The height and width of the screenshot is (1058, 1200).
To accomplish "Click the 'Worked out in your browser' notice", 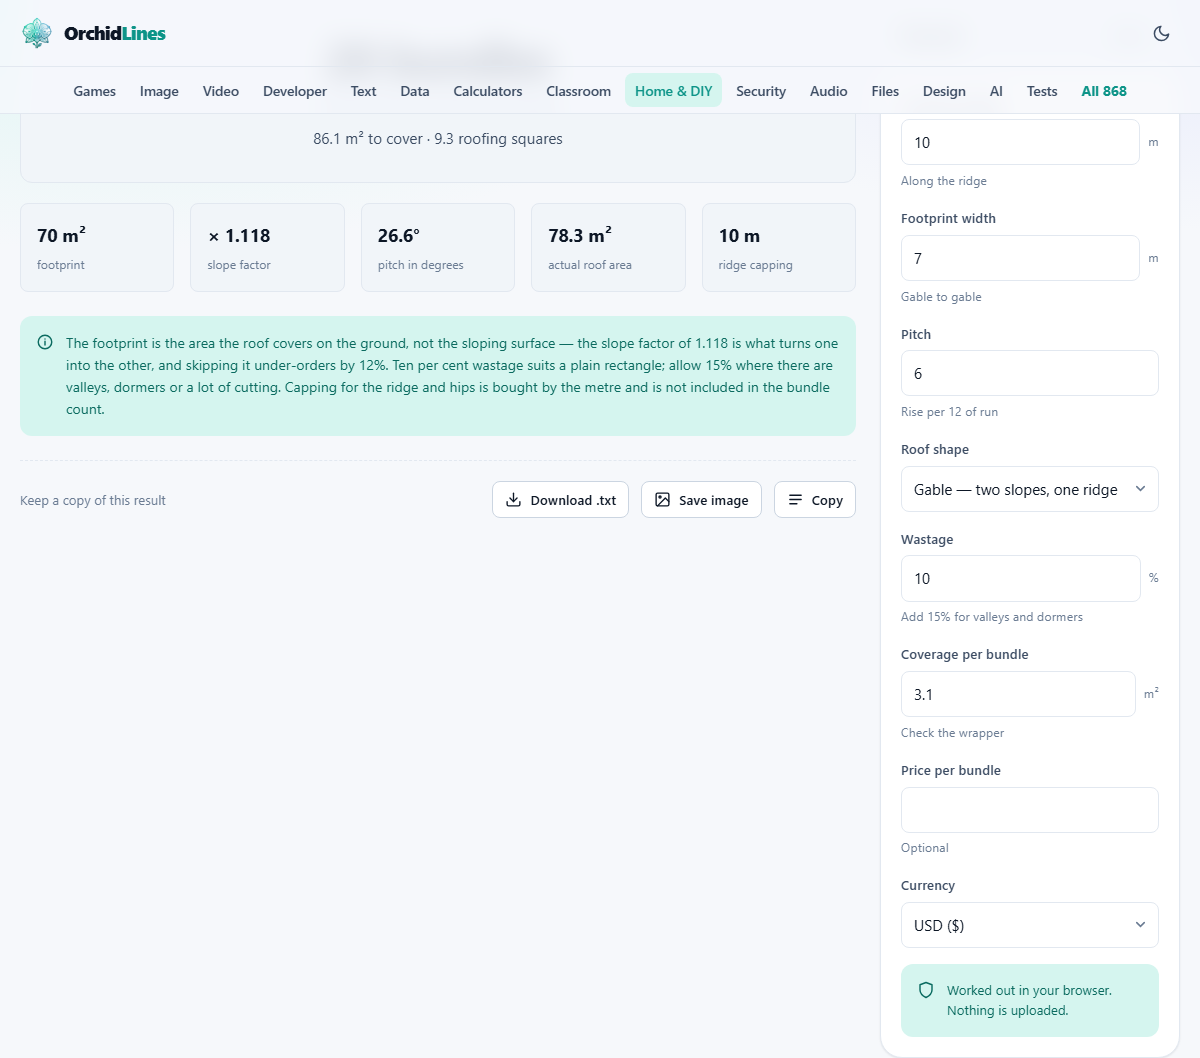I will point(1030,1000).
